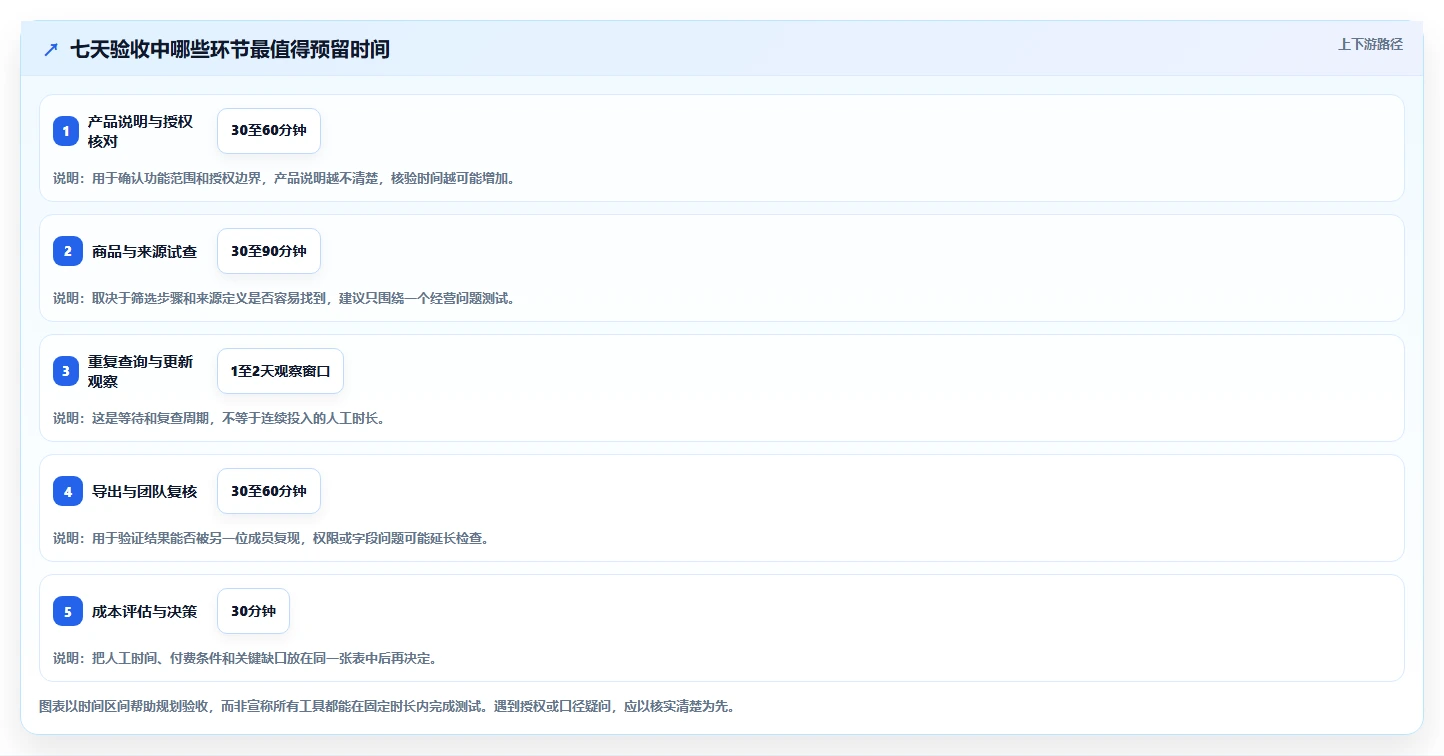This screenshot has height=756, width=1444.
Task: Click the footer note 图表以时间区间帮助规划验收
Action: [x=387, y=706]
